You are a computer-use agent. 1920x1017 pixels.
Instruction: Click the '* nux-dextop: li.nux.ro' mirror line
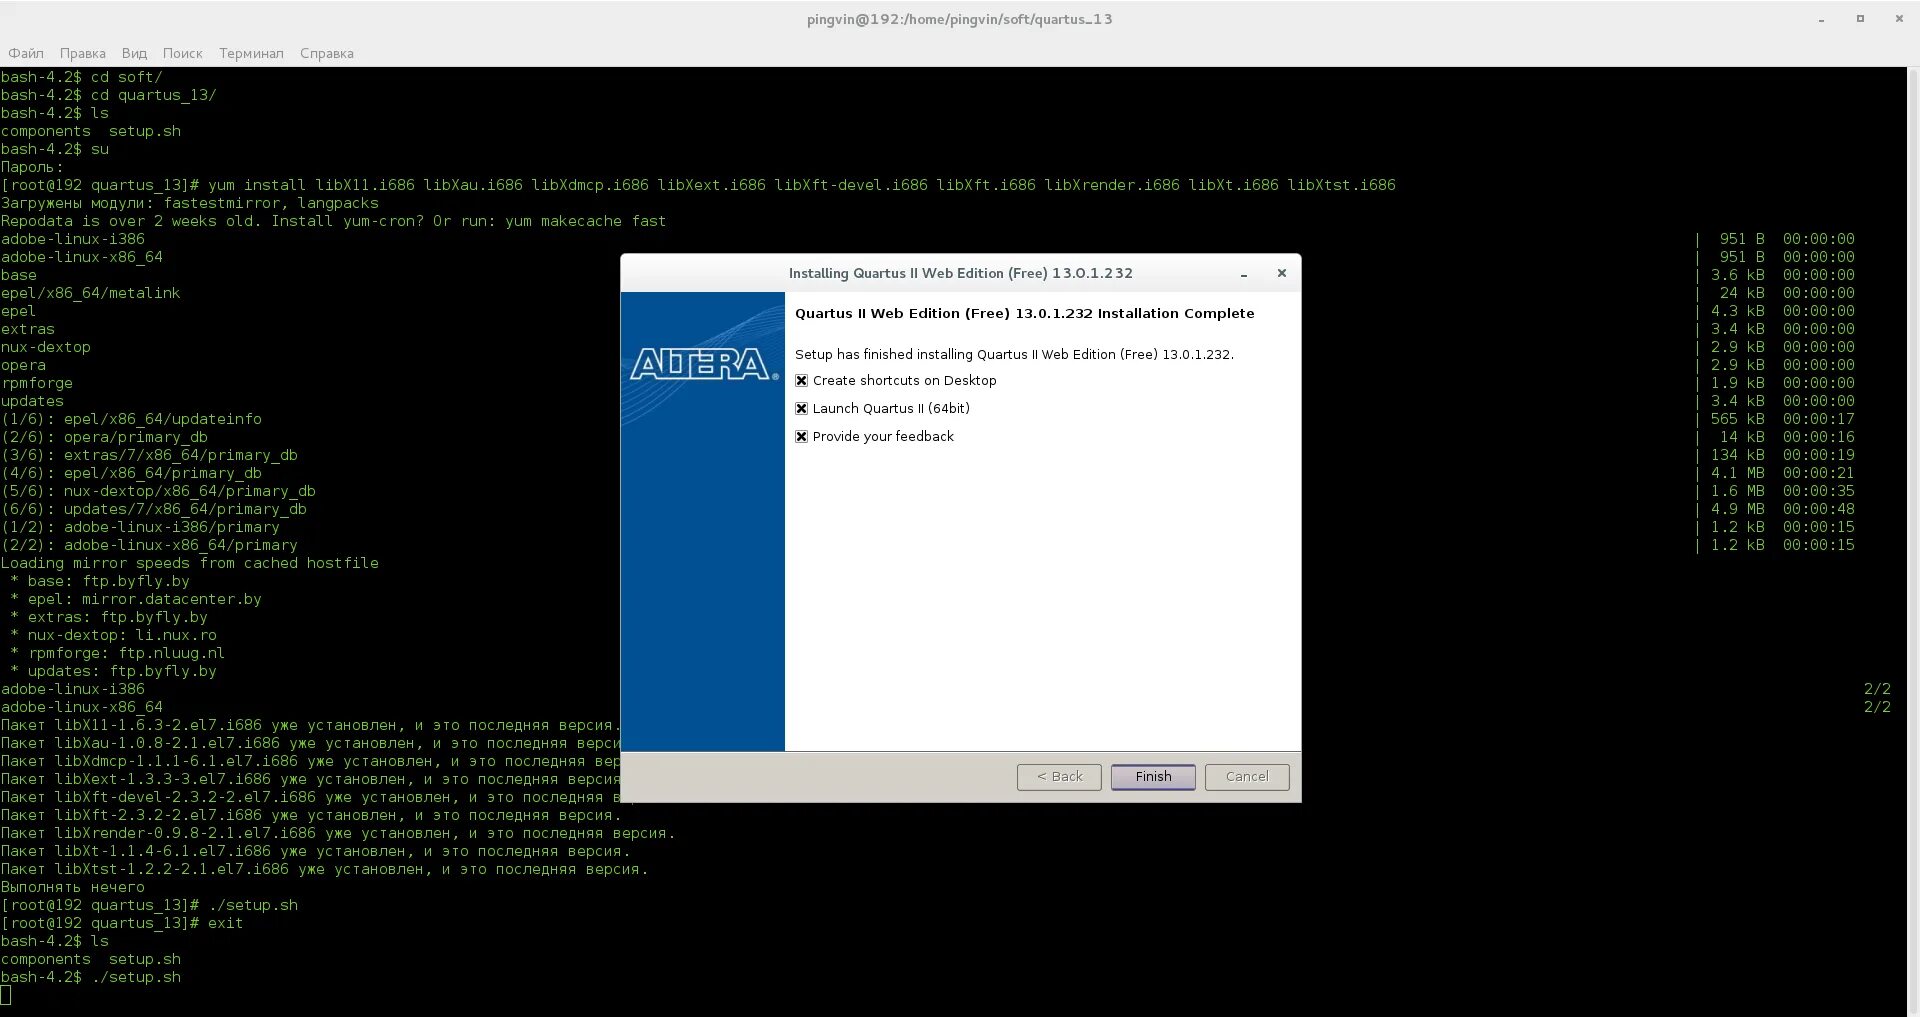pyautogui.click(x=112, y=635)
